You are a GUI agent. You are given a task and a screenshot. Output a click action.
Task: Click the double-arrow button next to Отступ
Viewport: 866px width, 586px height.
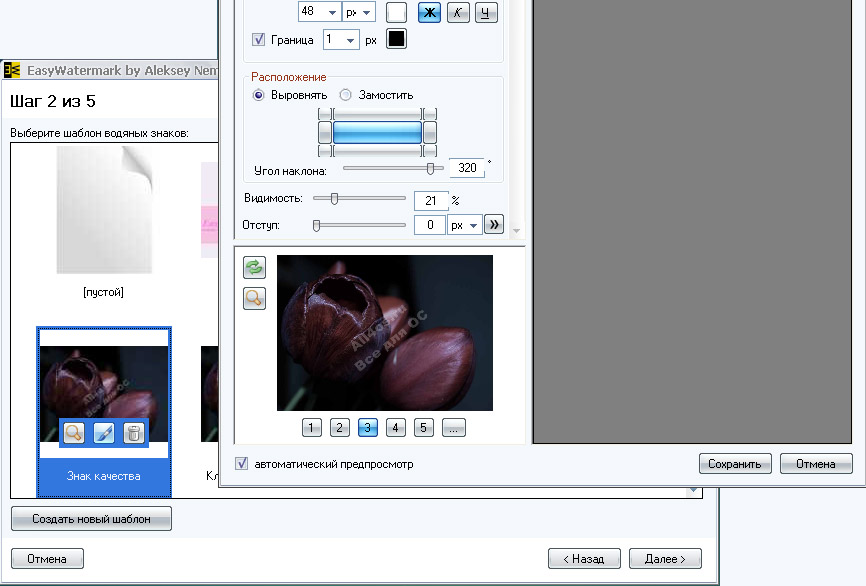pos(494,224)
